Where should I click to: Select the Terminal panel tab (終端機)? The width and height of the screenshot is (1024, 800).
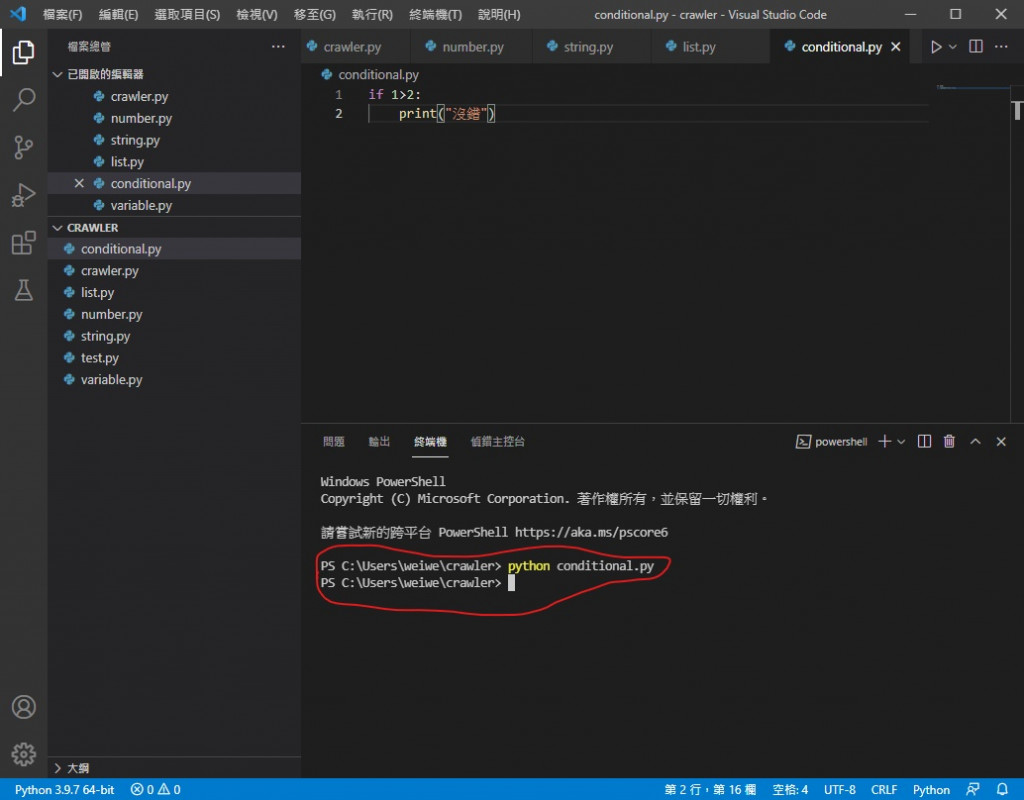430,442
